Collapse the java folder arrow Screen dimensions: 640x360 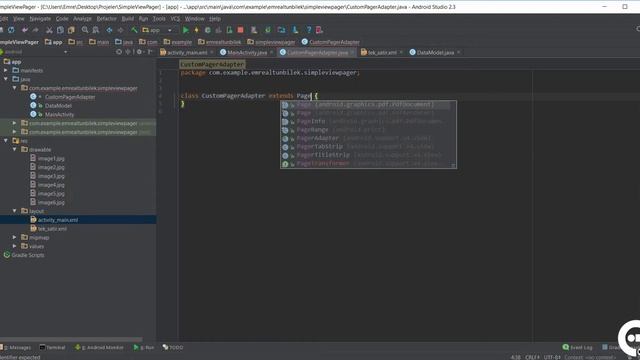coord(6,79)
